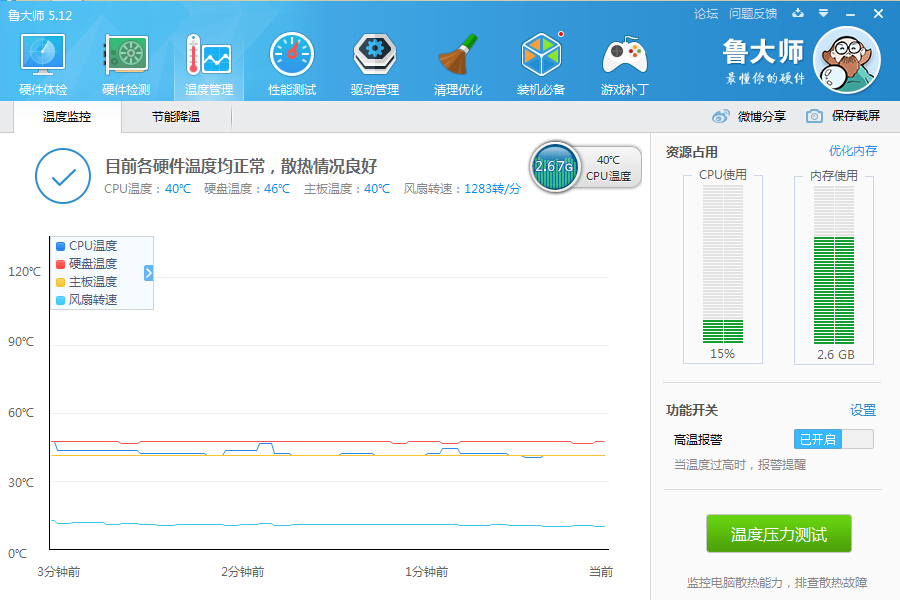Click the 微博分享 Weibo share icon

point(721,116)
